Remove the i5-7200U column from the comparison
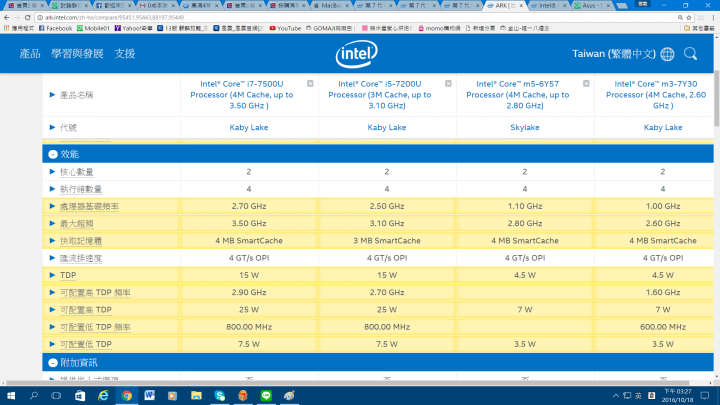This screenshot has height=405, width=720. pos(448,84)
